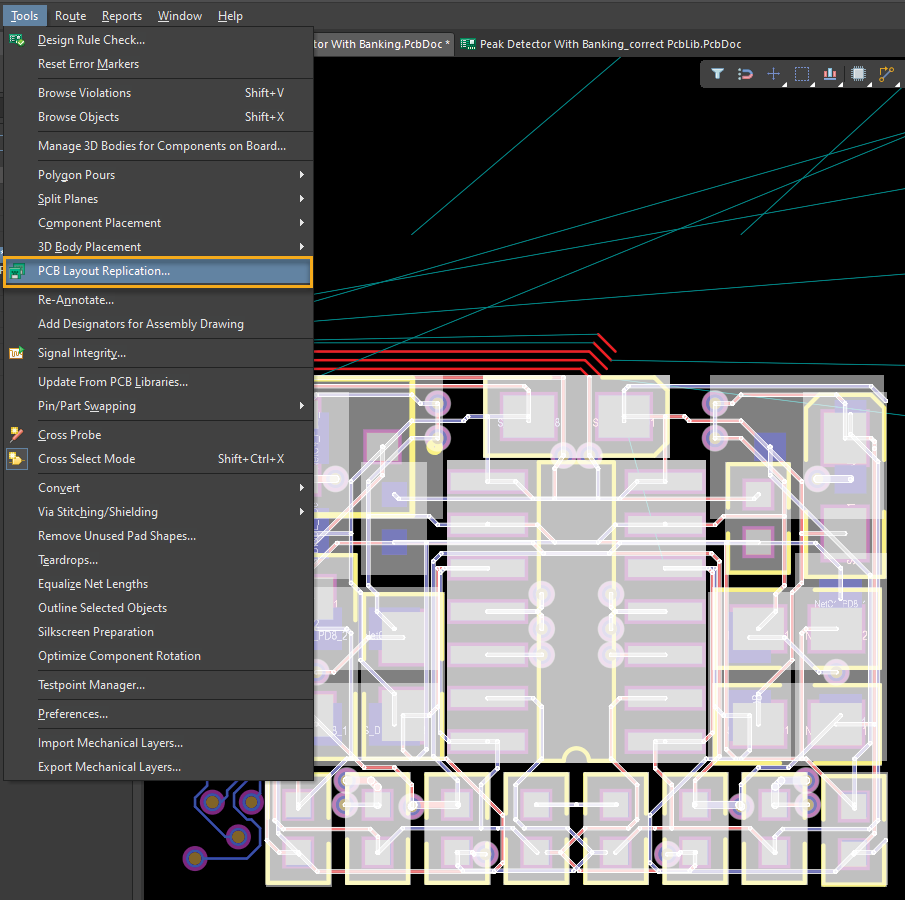905x900 pixels.
Task: Toggle the objects filter funnel icon
Action: [717, 73]
